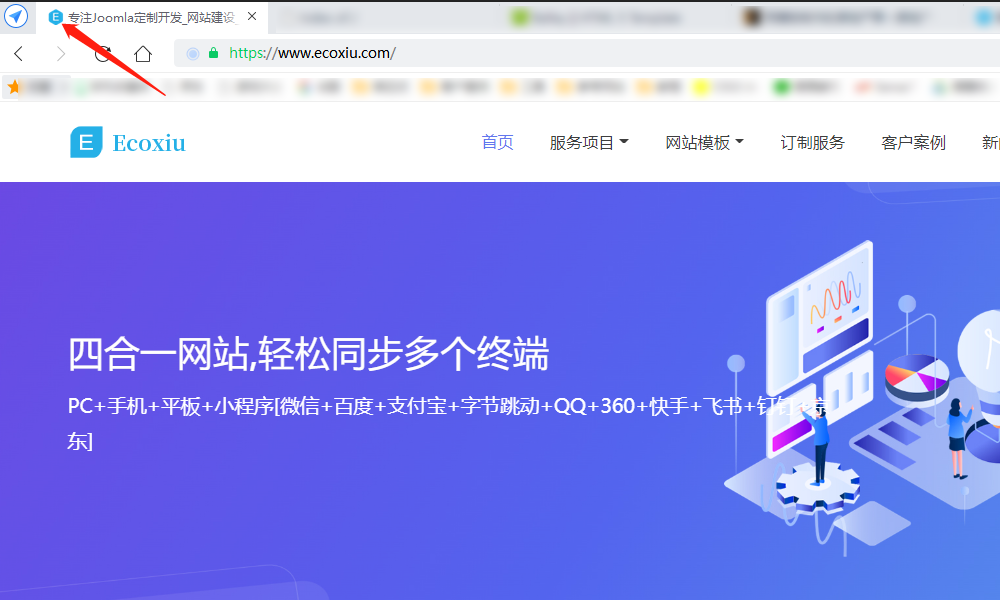Open the browser home page icon

click(143, 54)
